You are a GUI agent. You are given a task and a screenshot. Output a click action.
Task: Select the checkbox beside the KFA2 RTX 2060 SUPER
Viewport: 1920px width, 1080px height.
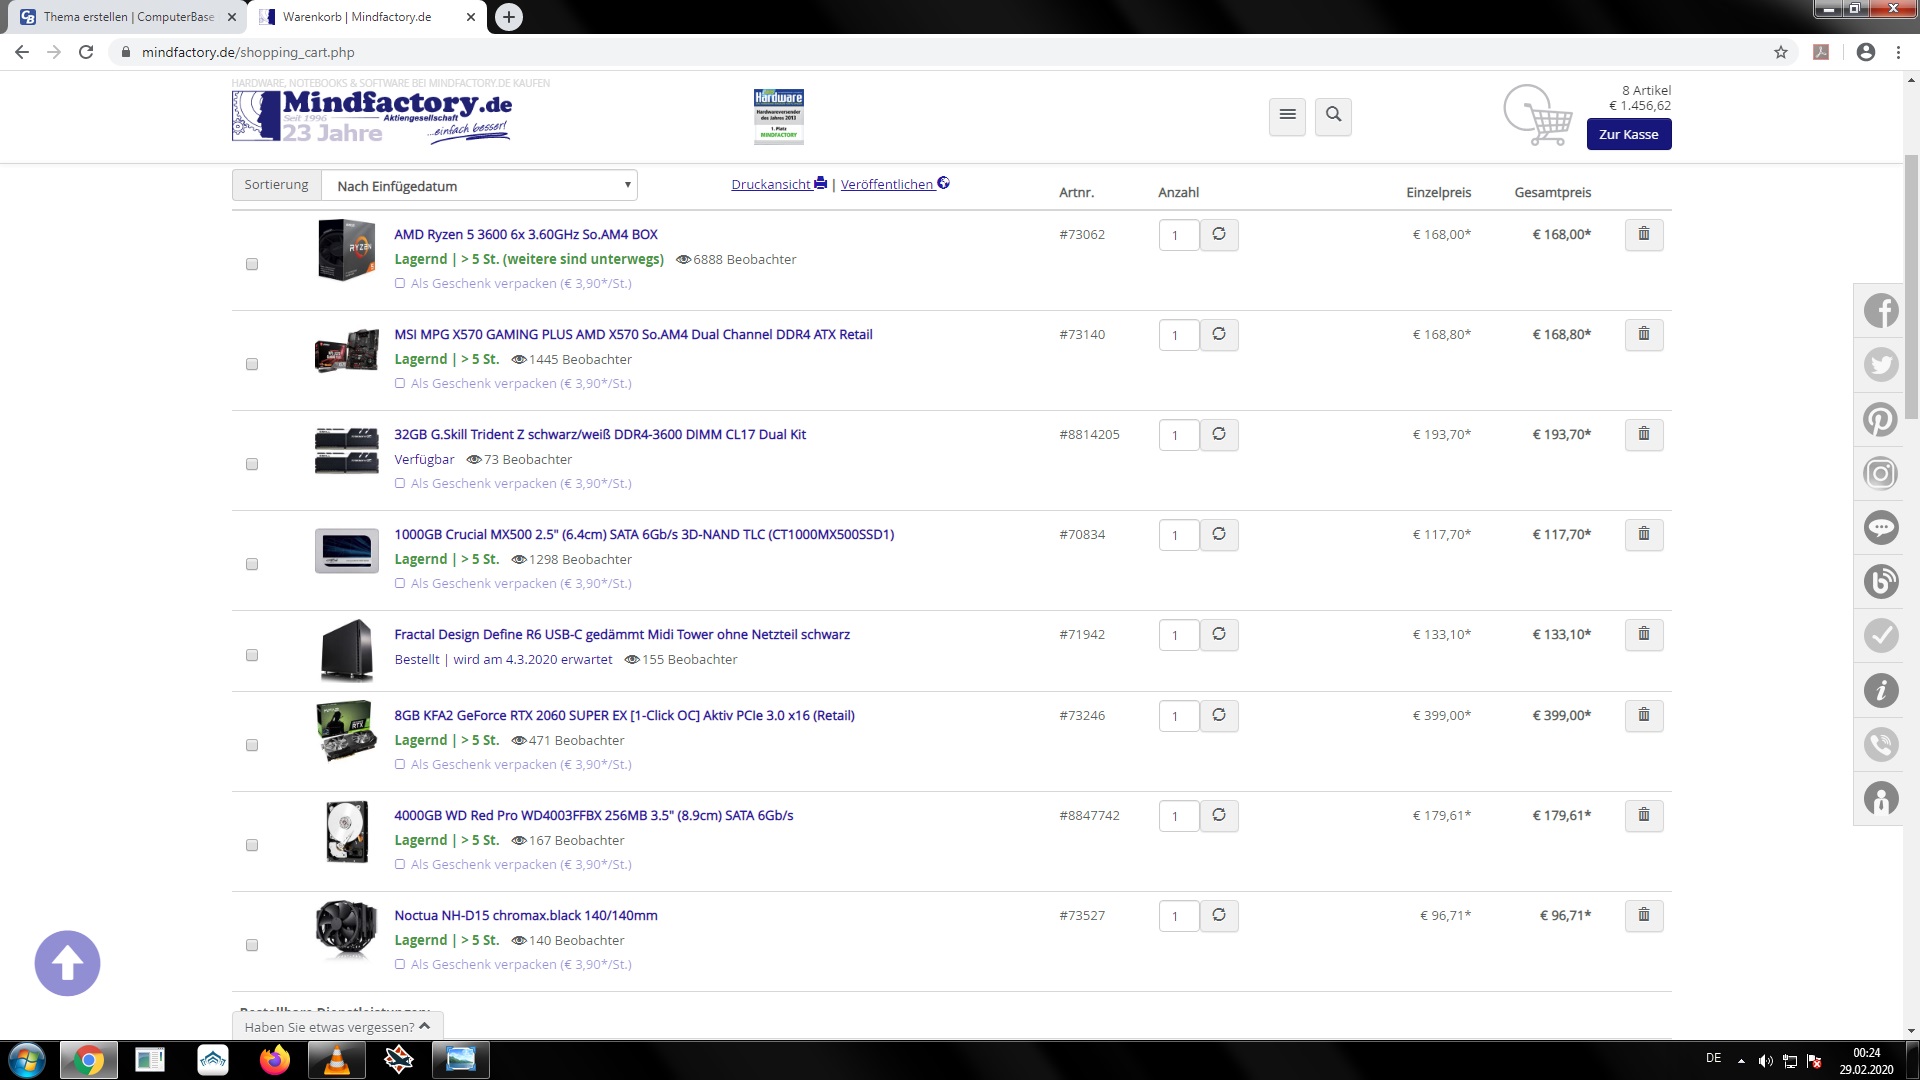pos(252,745)
